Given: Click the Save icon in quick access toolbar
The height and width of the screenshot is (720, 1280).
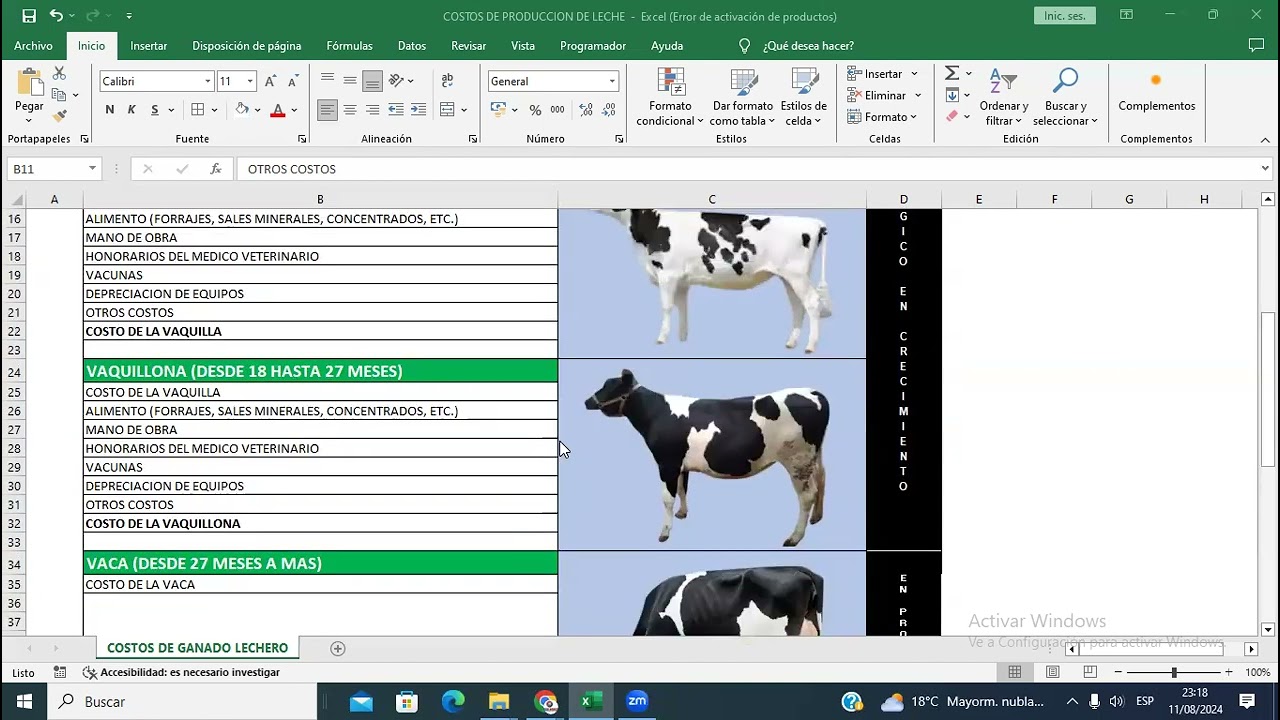Looking at the screenshot, I should tap(29, 16).
